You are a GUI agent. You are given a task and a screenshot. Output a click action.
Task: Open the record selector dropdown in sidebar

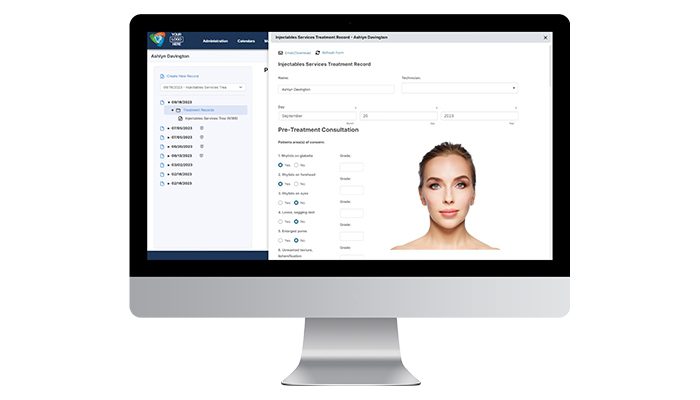coord(203,88)
